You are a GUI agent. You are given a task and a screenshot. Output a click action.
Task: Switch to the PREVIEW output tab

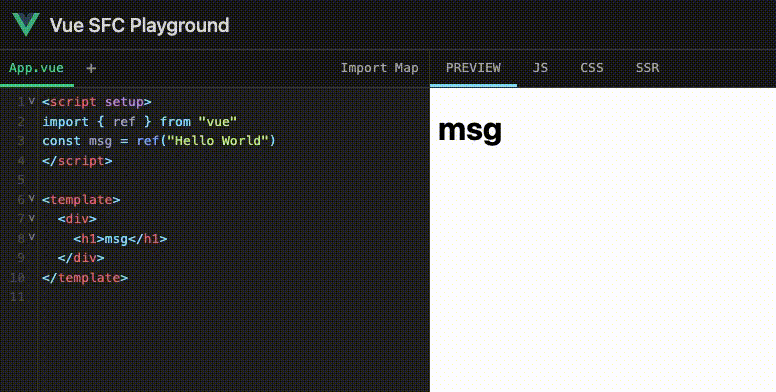(x=473, y=68)
